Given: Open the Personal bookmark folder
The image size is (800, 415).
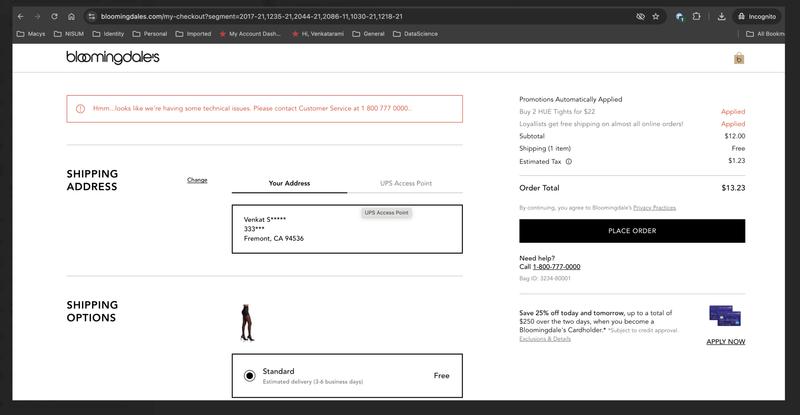Looking at the screenshot, I should (150, 34).
